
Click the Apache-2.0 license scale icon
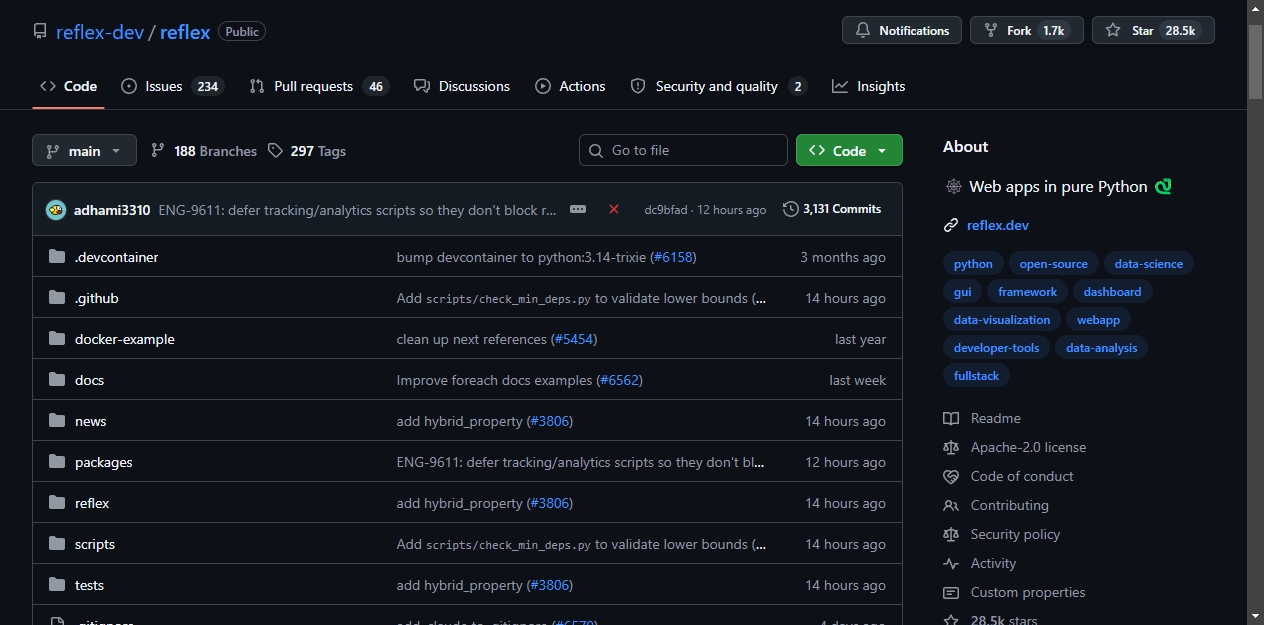tap(951, 447)
